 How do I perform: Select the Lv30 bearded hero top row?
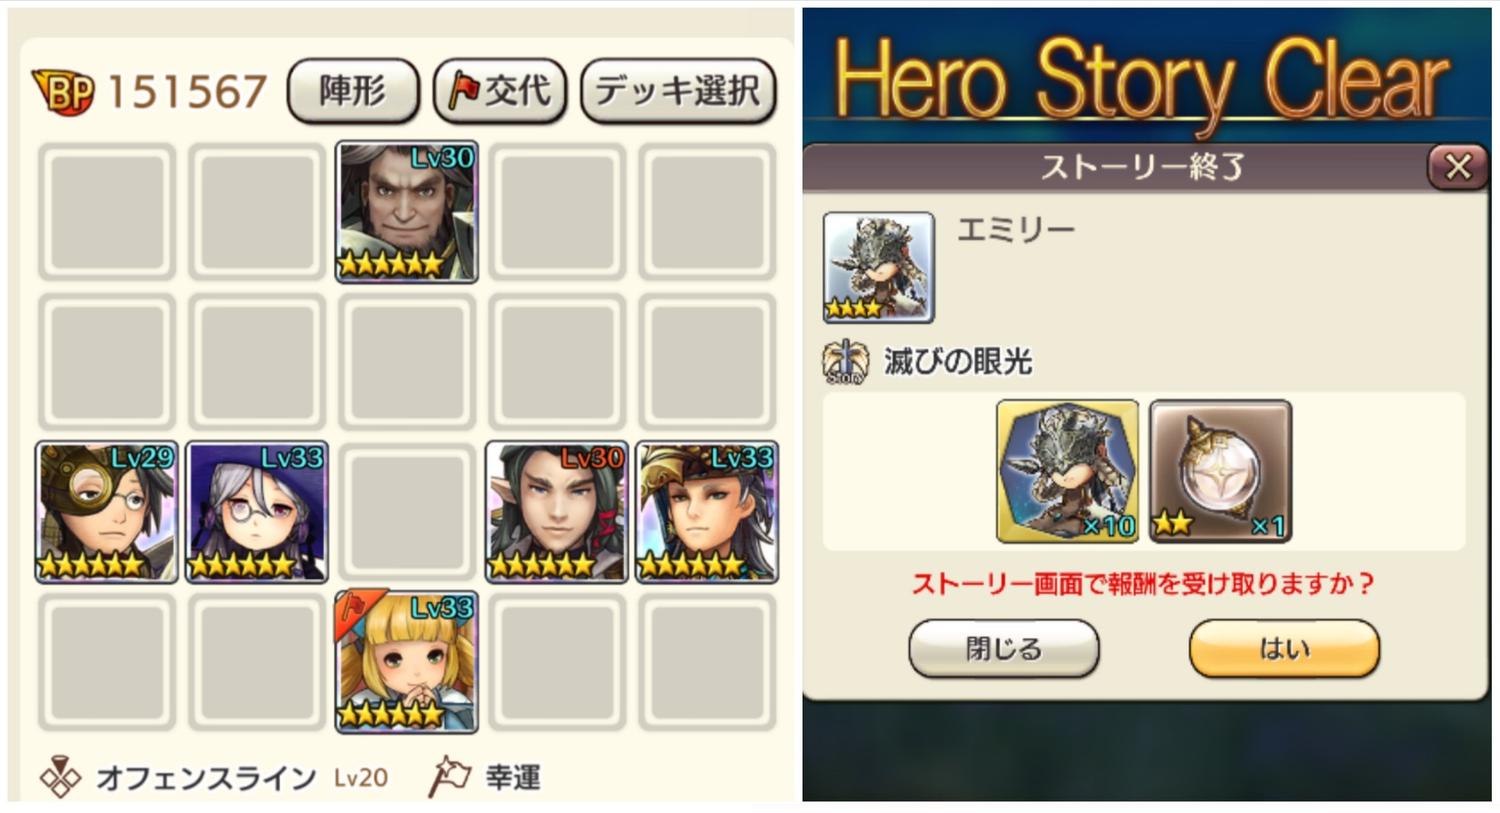406,211
